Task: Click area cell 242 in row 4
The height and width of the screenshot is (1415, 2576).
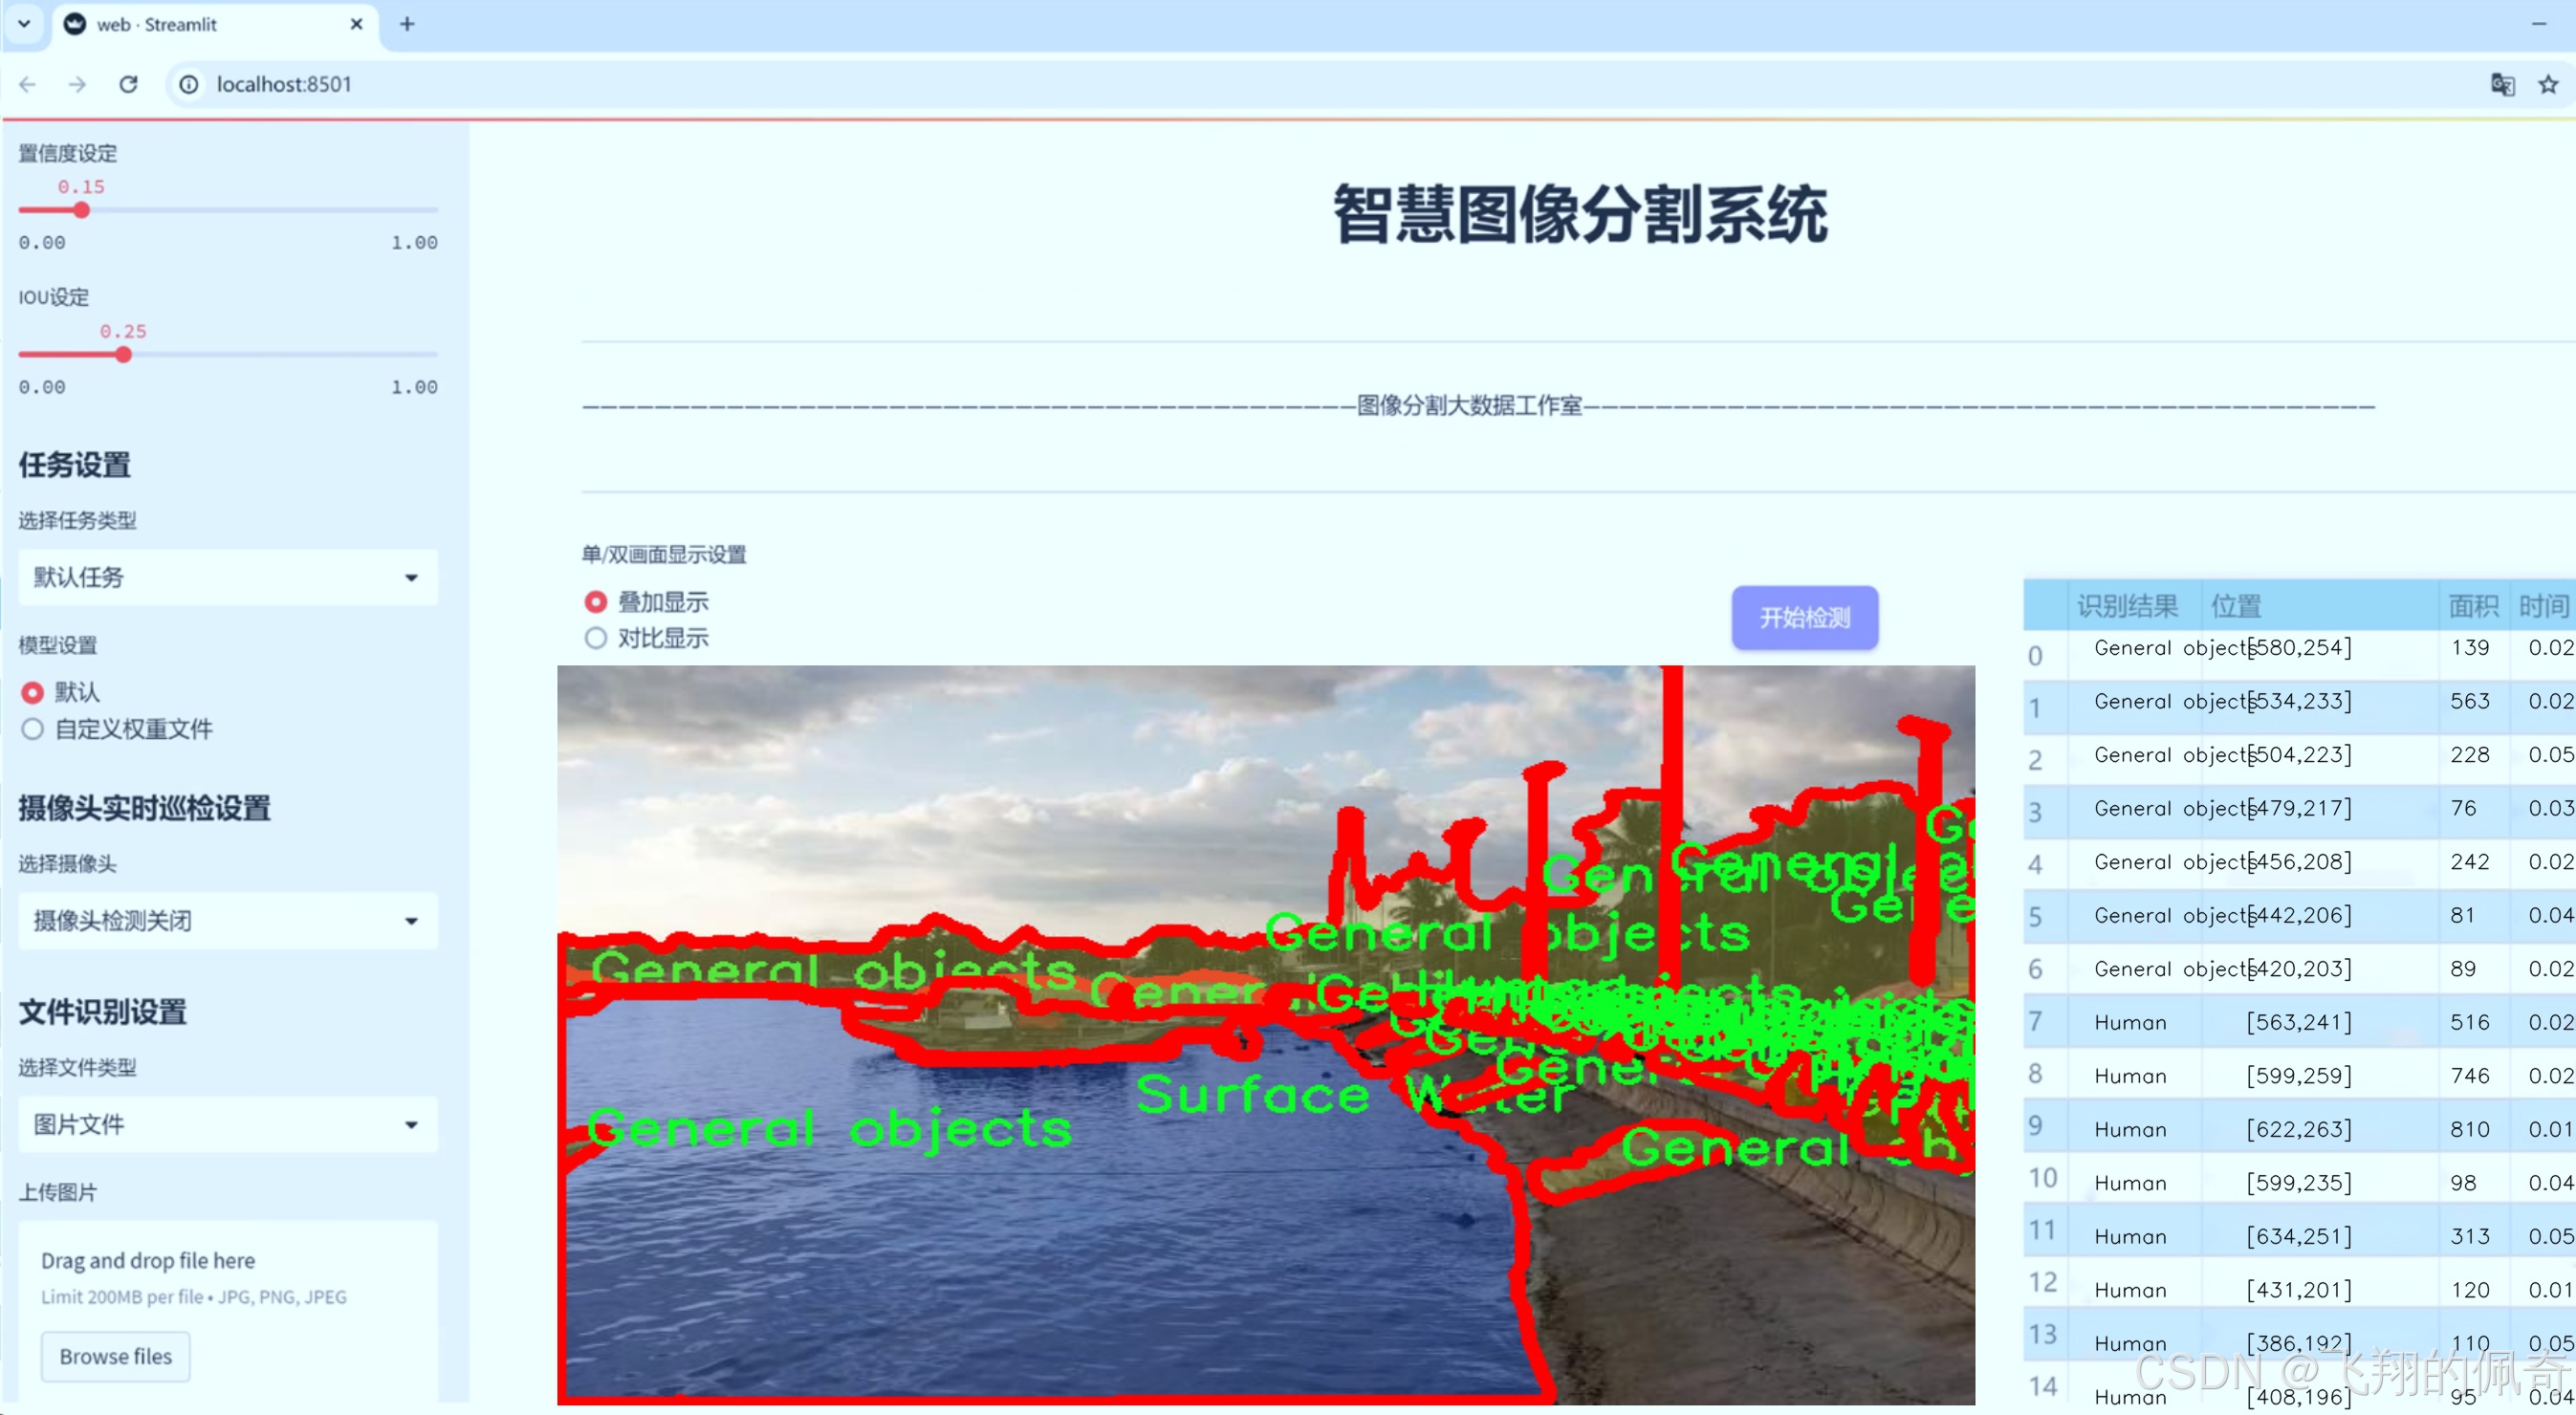Action: 2469,862
